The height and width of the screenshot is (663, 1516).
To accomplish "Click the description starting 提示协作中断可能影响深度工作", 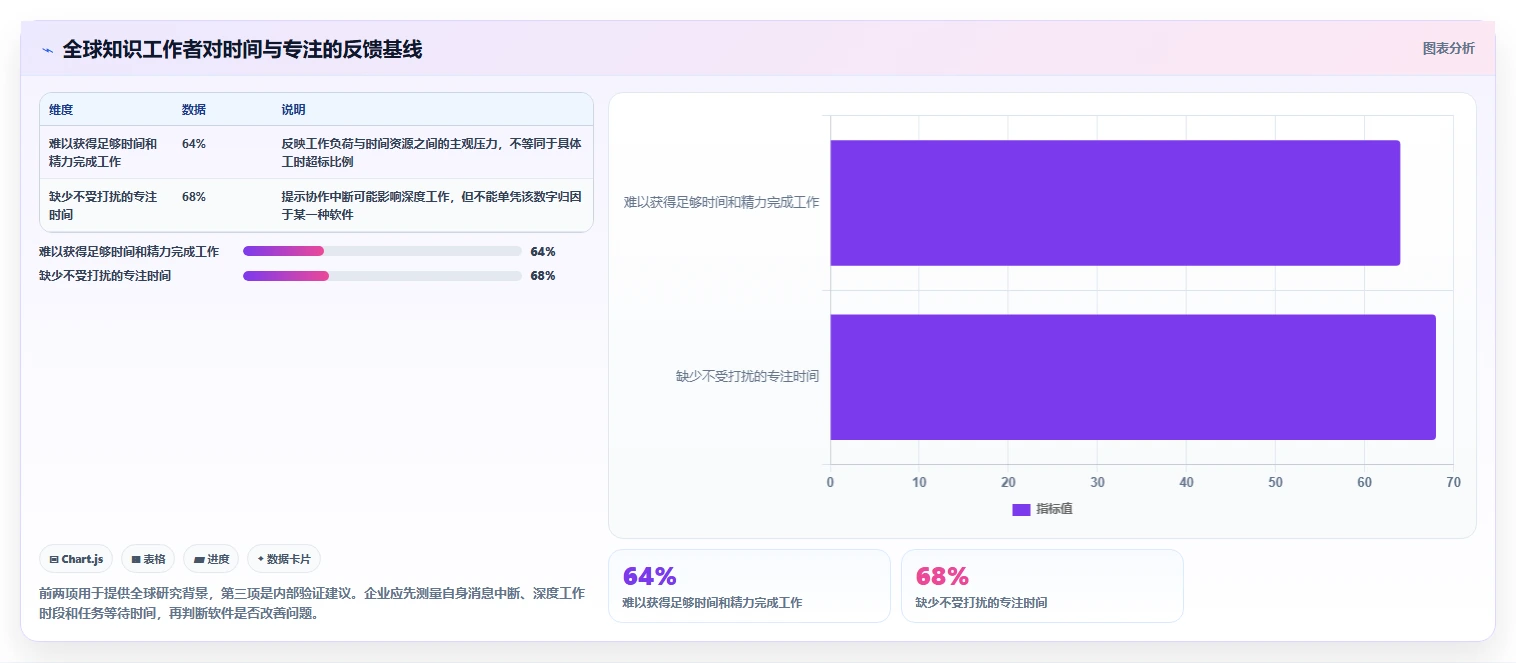I will [431, 205].
